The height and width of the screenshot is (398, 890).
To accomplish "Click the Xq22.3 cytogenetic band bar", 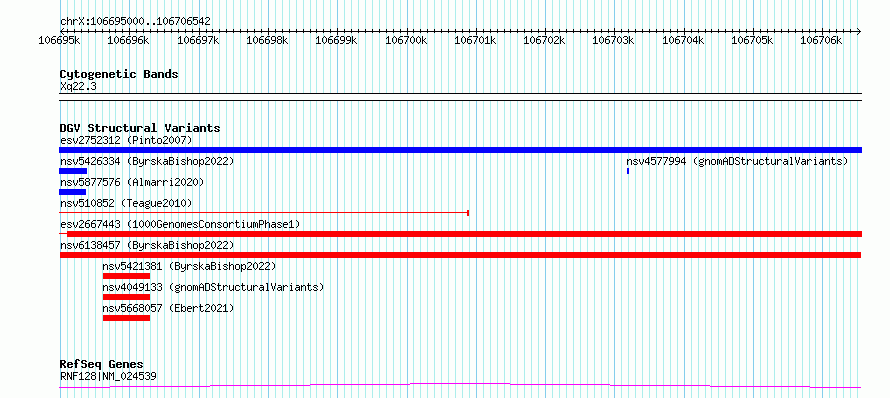I will pyautogui.click(x=460, y=97).
